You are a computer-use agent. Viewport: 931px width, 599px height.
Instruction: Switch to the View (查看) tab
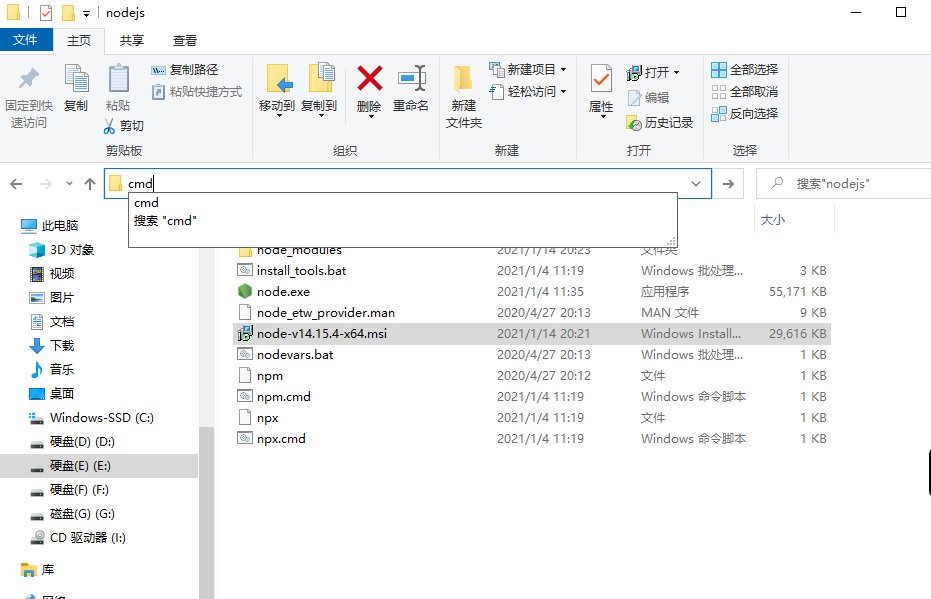click(x=184, y=41)
